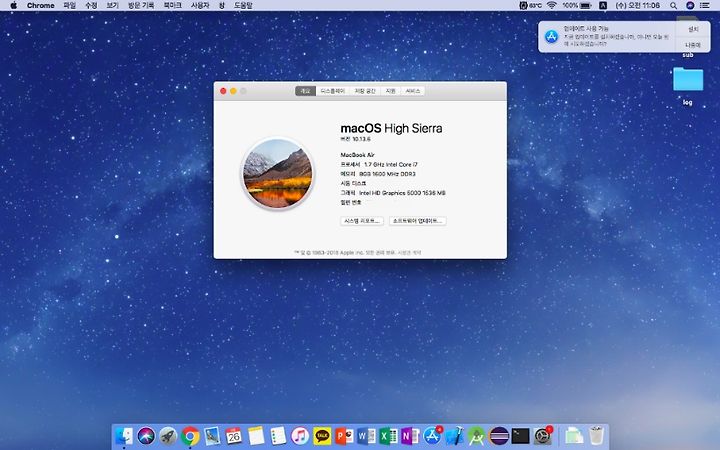This screenshot has height=450, width=720.
Task: Open Spotlight search magnifier
Action: point(673,6)
